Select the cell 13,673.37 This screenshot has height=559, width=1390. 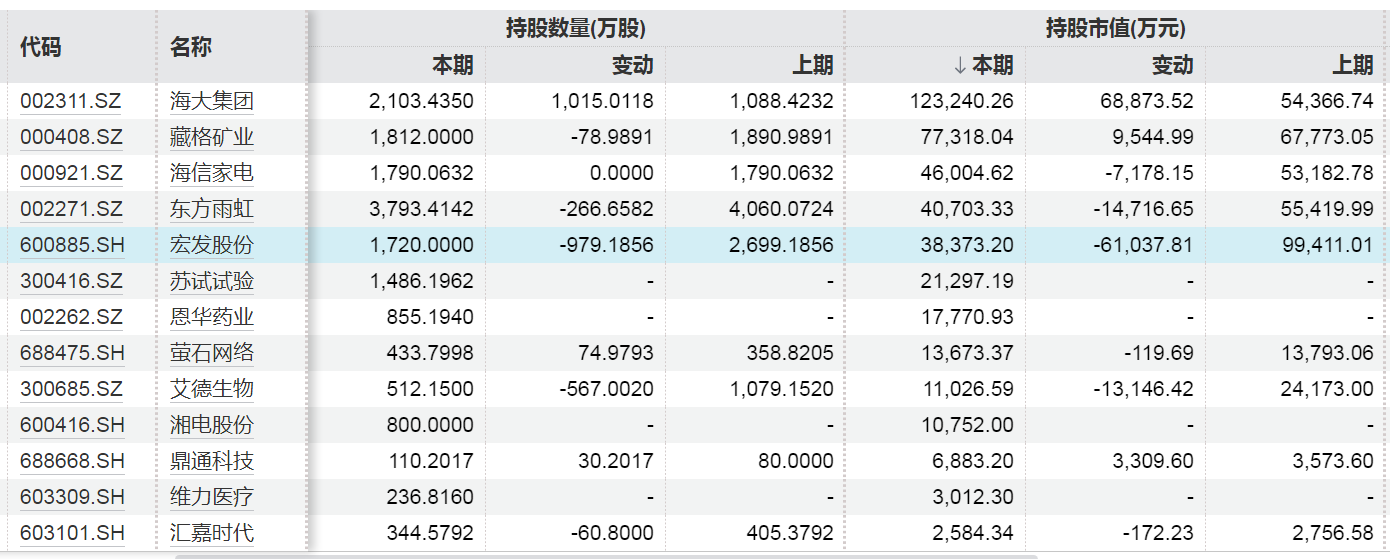967,353
